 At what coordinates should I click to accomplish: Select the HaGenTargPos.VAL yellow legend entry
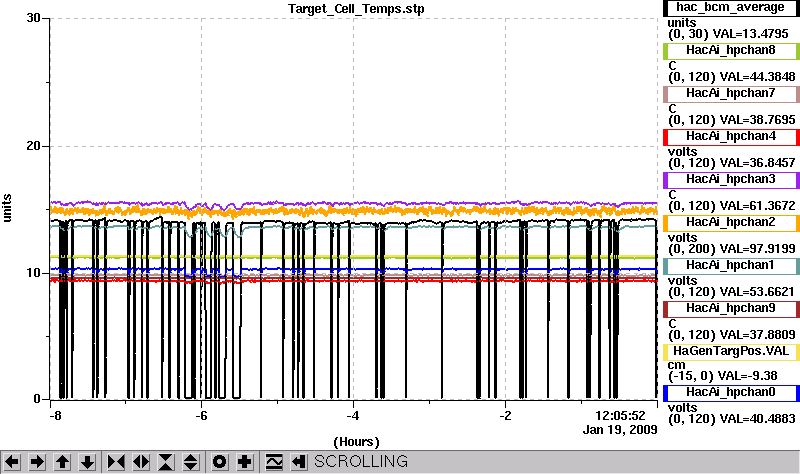(731, 352)
